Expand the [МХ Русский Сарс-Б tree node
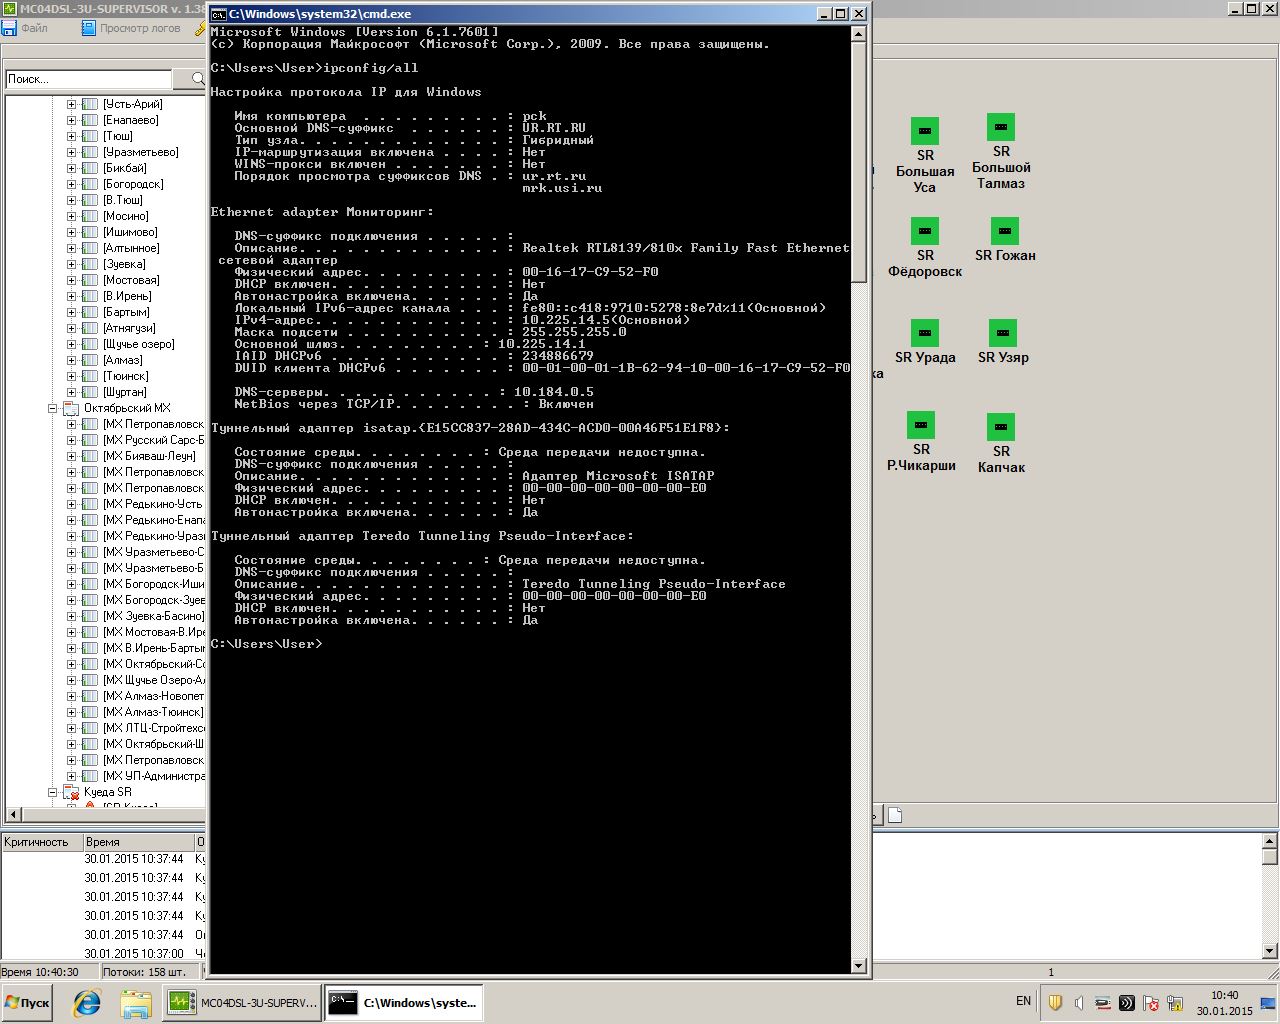Image resolution: width=1280 pixels, height=1024 pixels. pyautogui.click(x=71, y=440)
